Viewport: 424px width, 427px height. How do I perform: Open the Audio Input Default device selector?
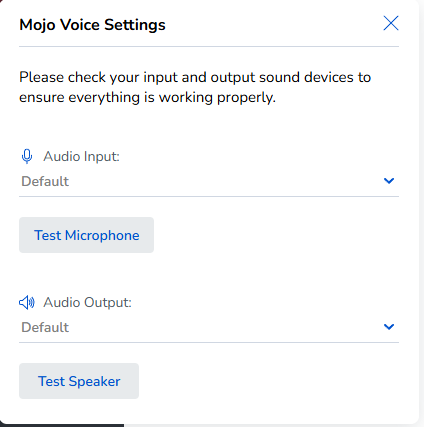[209, 181]
